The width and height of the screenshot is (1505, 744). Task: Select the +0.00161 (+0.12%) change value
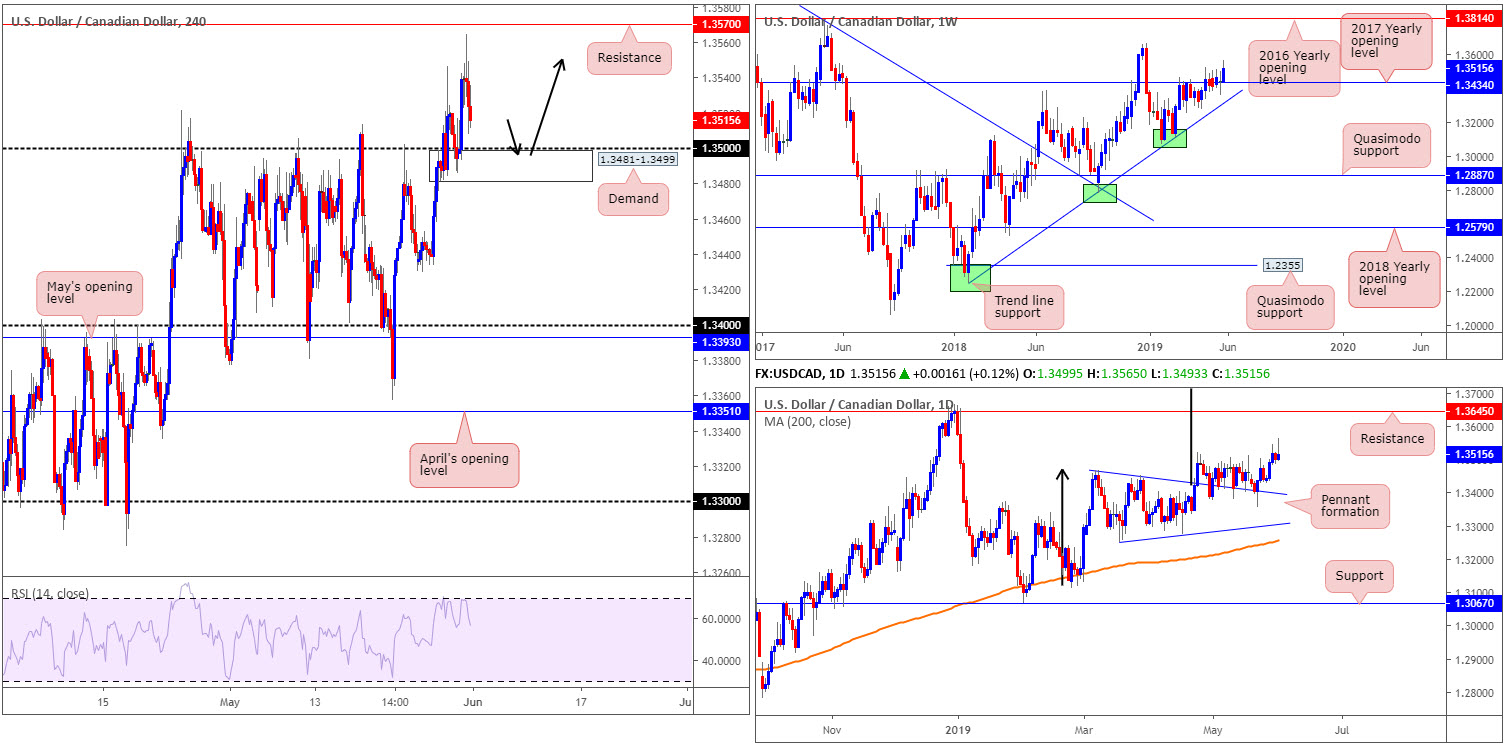pyautogui.click(x=967, y=373)
